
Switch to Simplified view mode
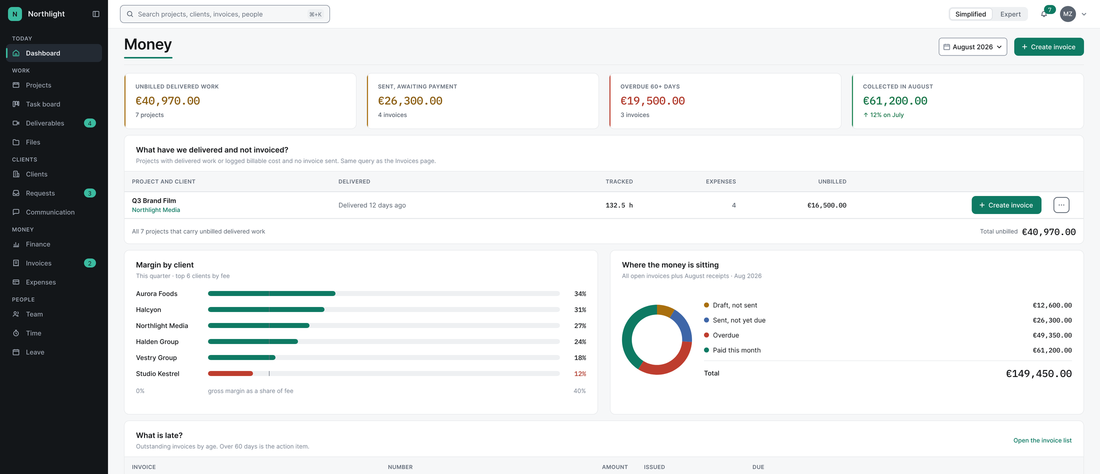[971, 14]
